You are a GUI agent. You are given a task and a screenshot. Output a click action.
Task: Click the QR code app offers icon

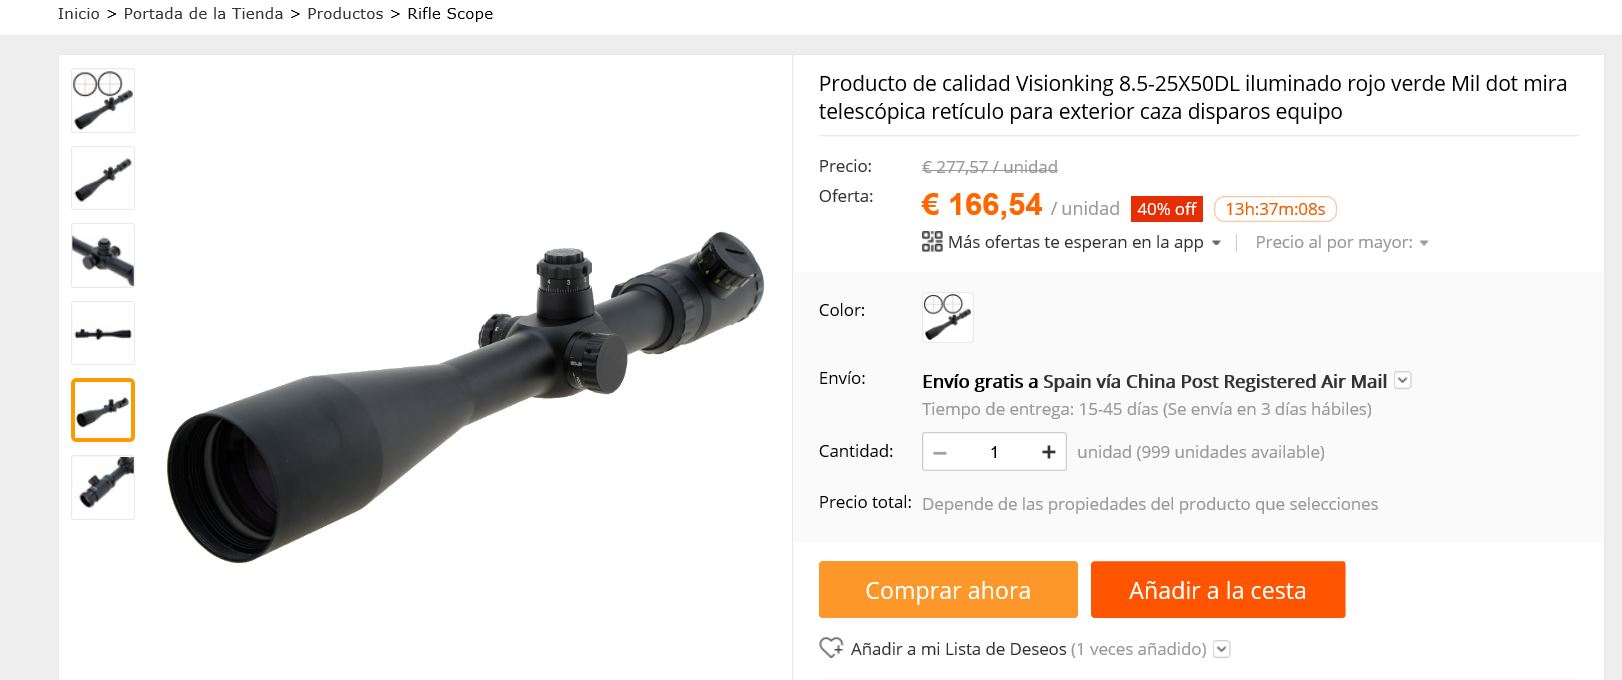932,242
